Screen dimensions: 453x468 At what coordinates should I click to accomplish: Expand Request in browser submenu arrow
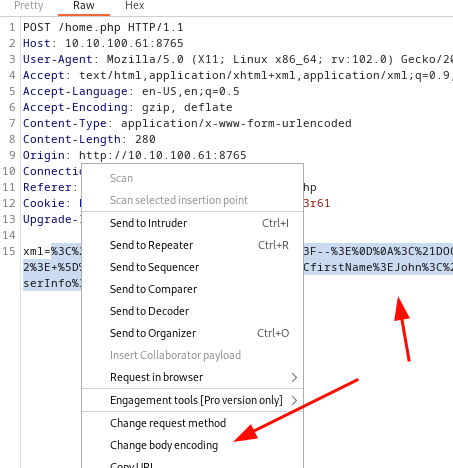tap(294, 377)
